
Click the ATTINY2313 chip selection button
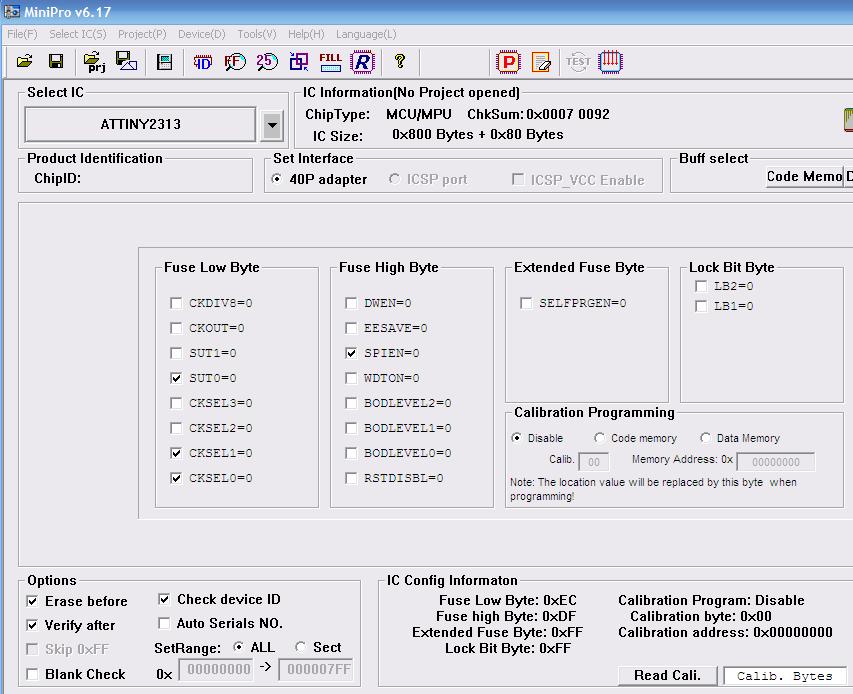[x=140, y=125]
